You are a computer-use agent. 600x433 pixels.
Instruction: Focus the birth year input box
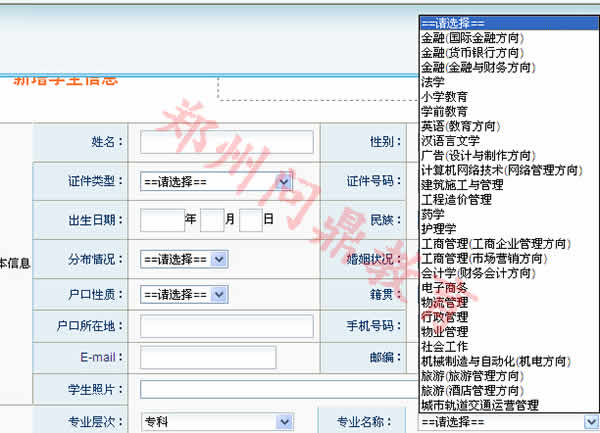coord(162,220)
